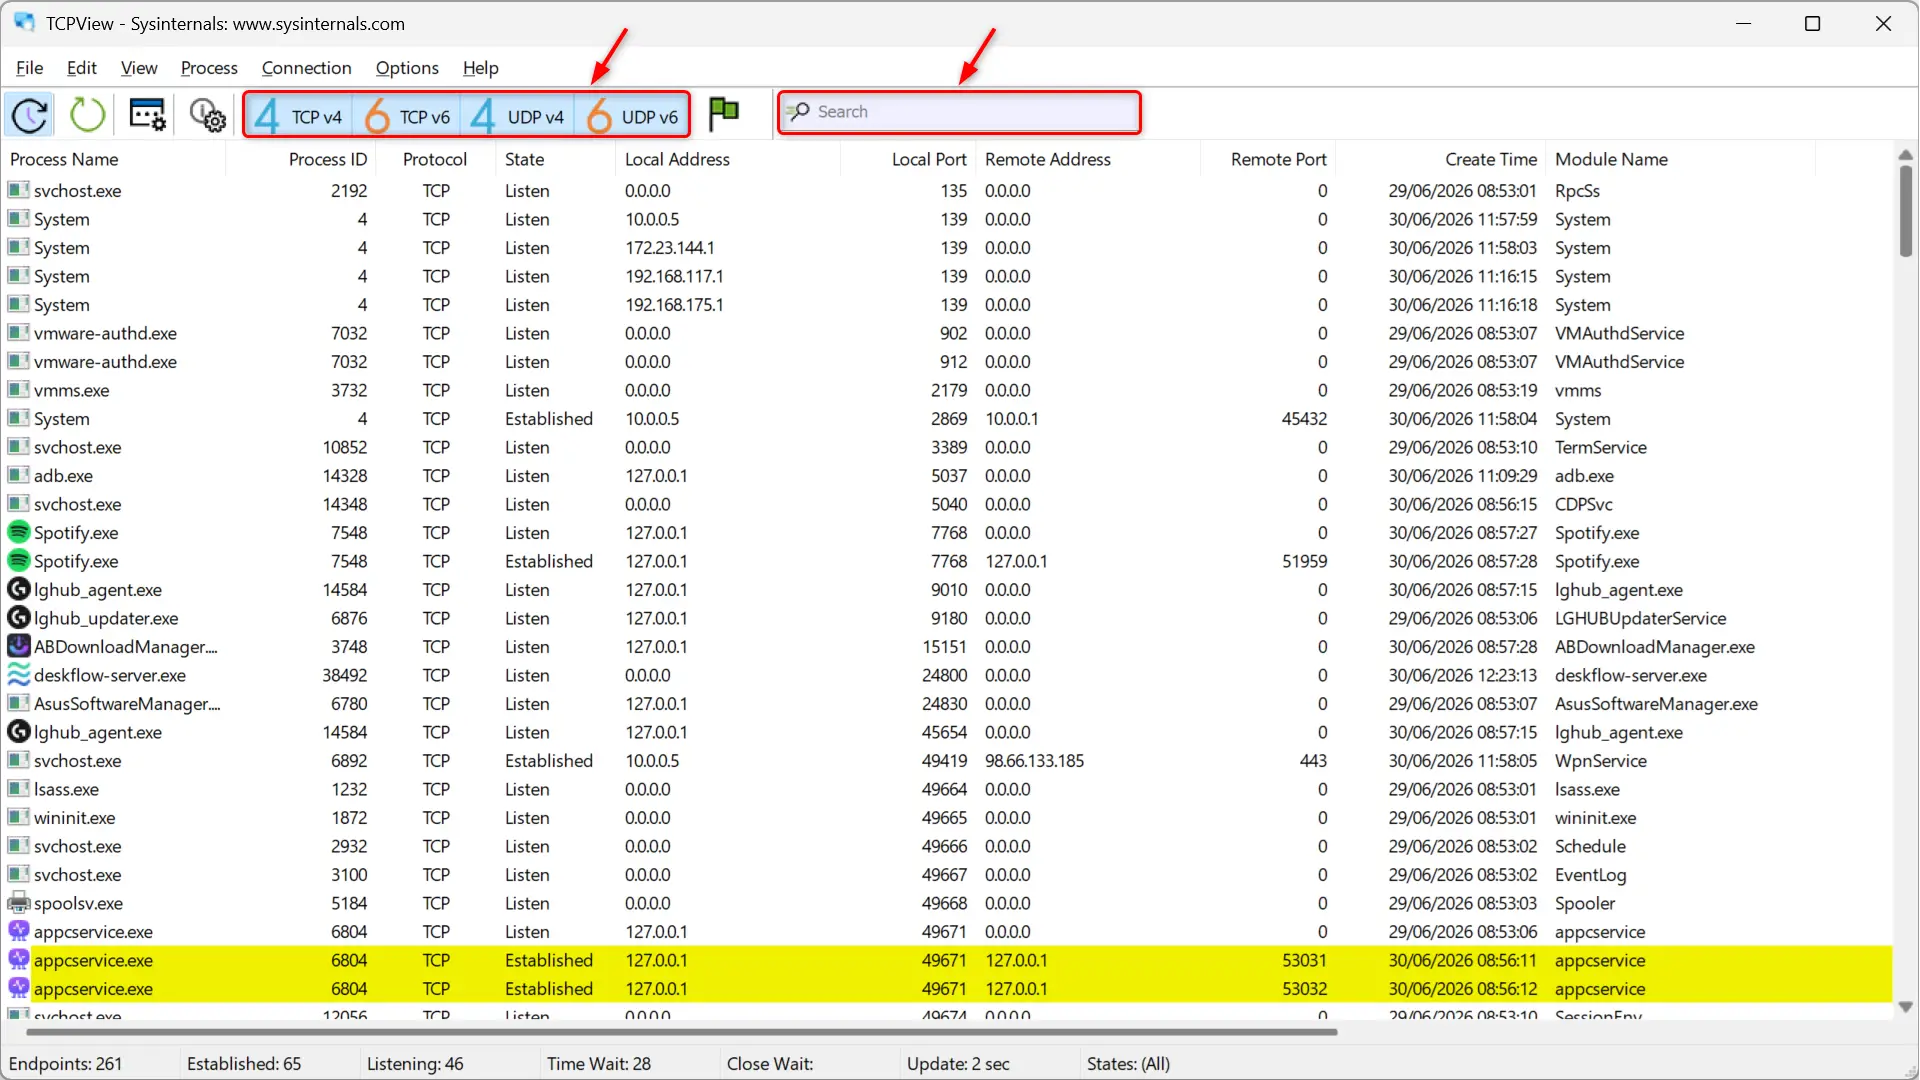This screenshot has width=1920, height=1080.
Task: Open the Edit menu
Action: [81, 68]
